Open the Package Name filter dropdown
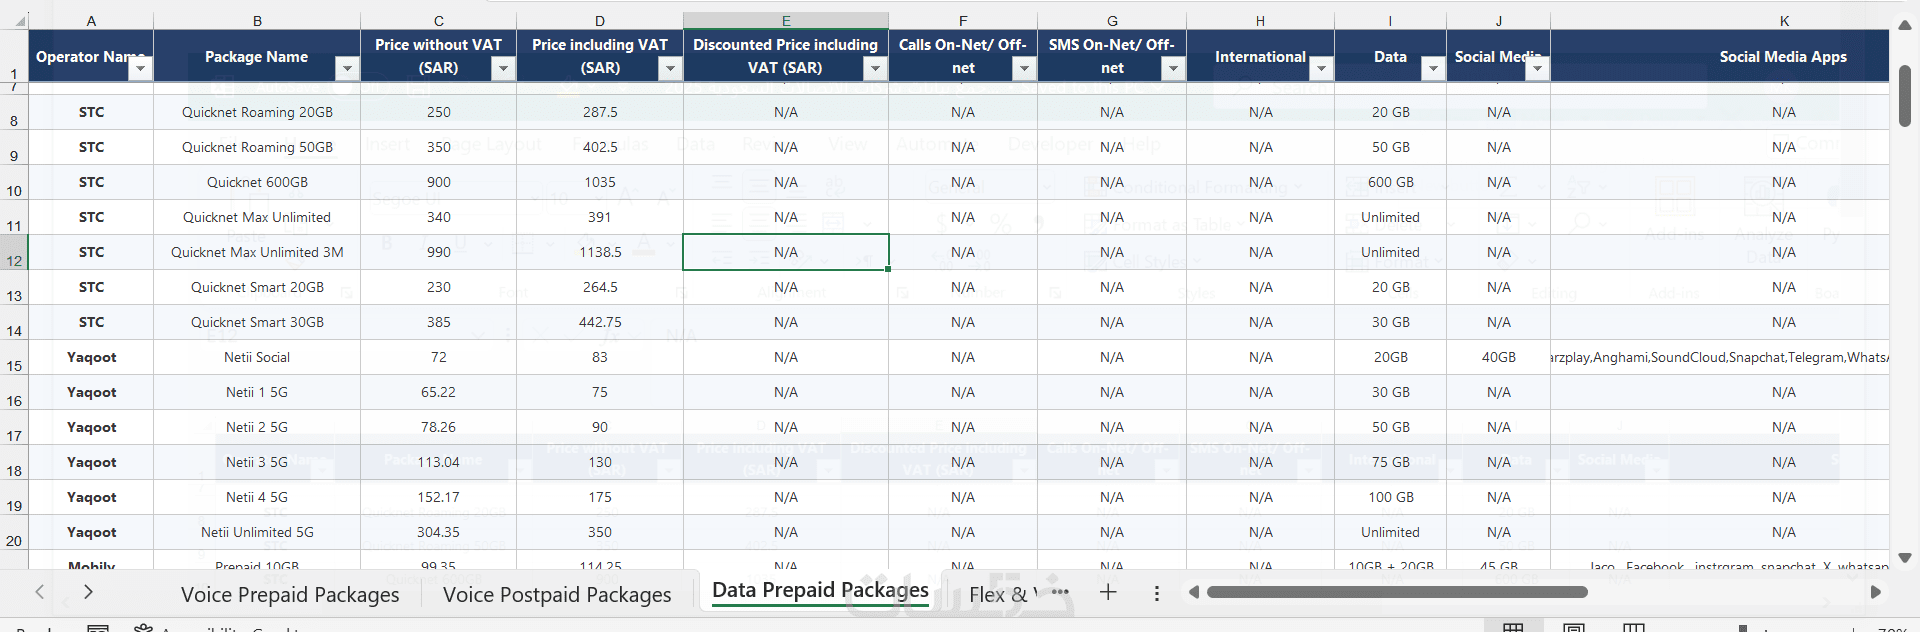 (x=347, y=68)
